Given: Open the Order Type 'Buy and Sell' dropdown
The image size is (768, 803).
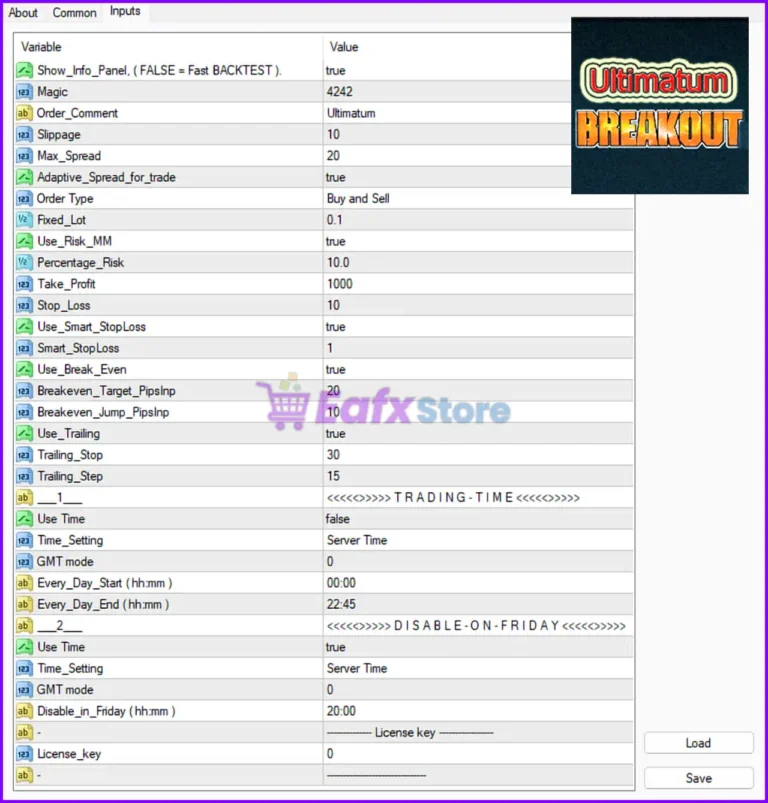Looking at the screenshot, I should [358, 198].
